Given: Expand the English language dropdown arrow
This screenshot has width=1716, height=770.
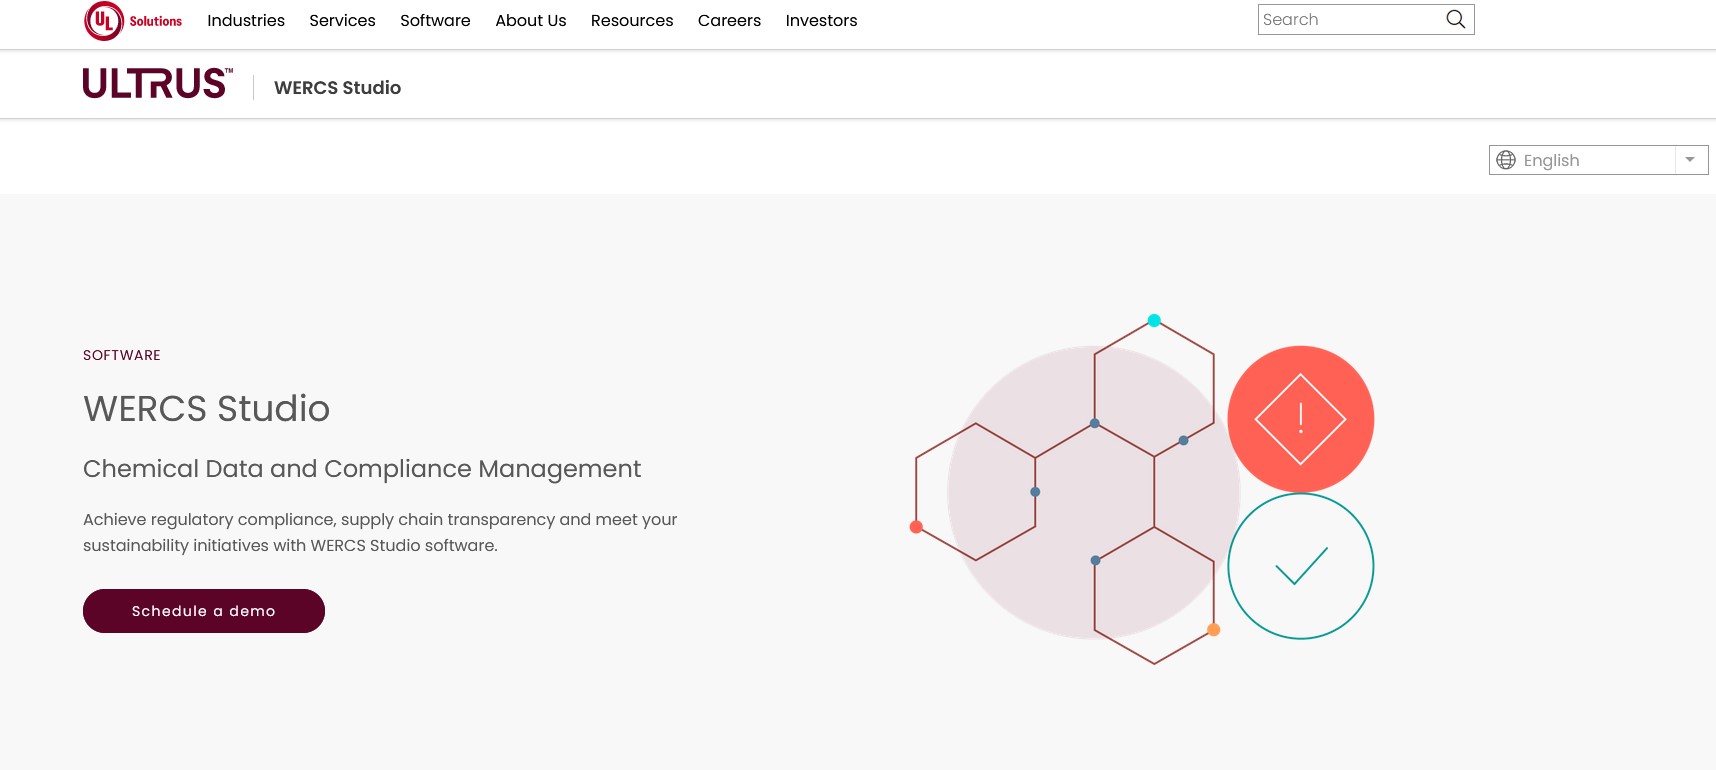Looking at the screenshot, I should (1690, 160).
